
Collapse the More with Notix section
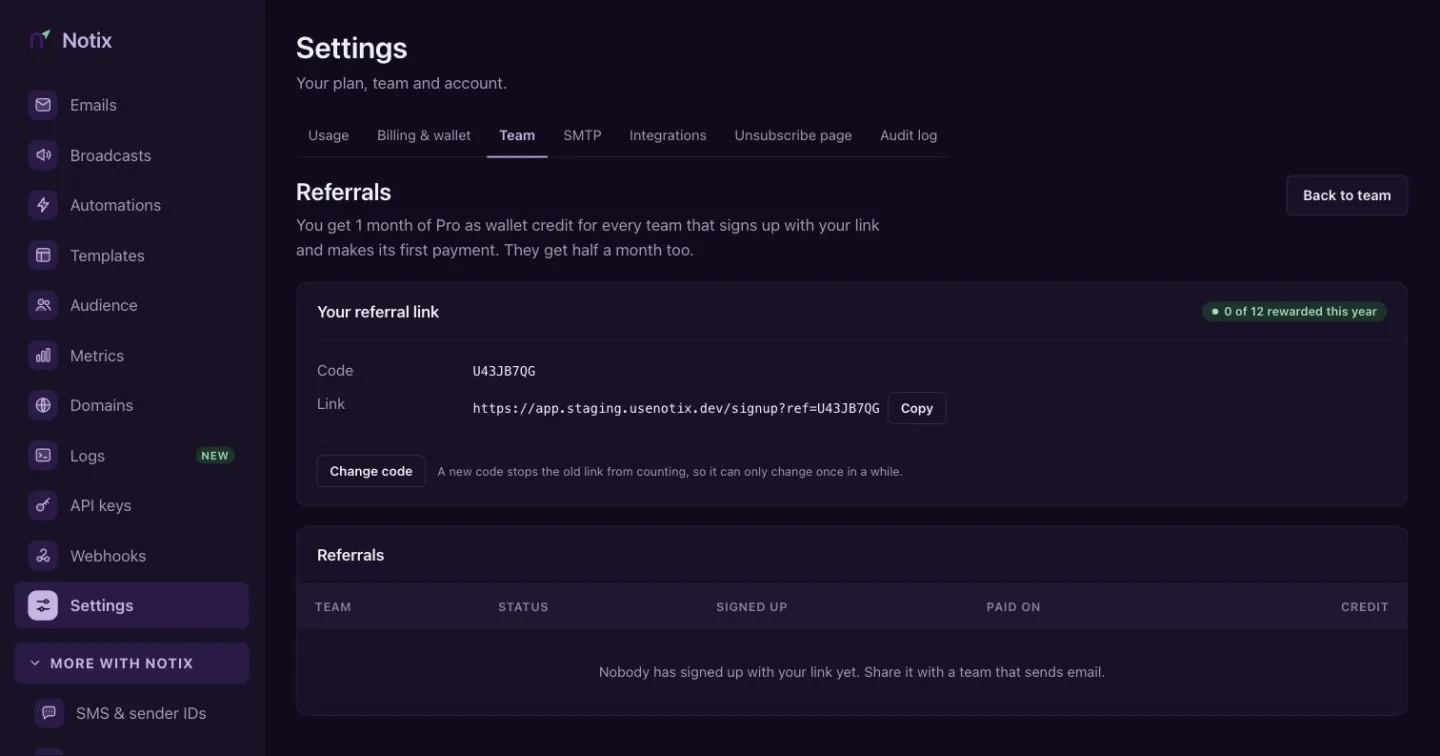(131, 663)
